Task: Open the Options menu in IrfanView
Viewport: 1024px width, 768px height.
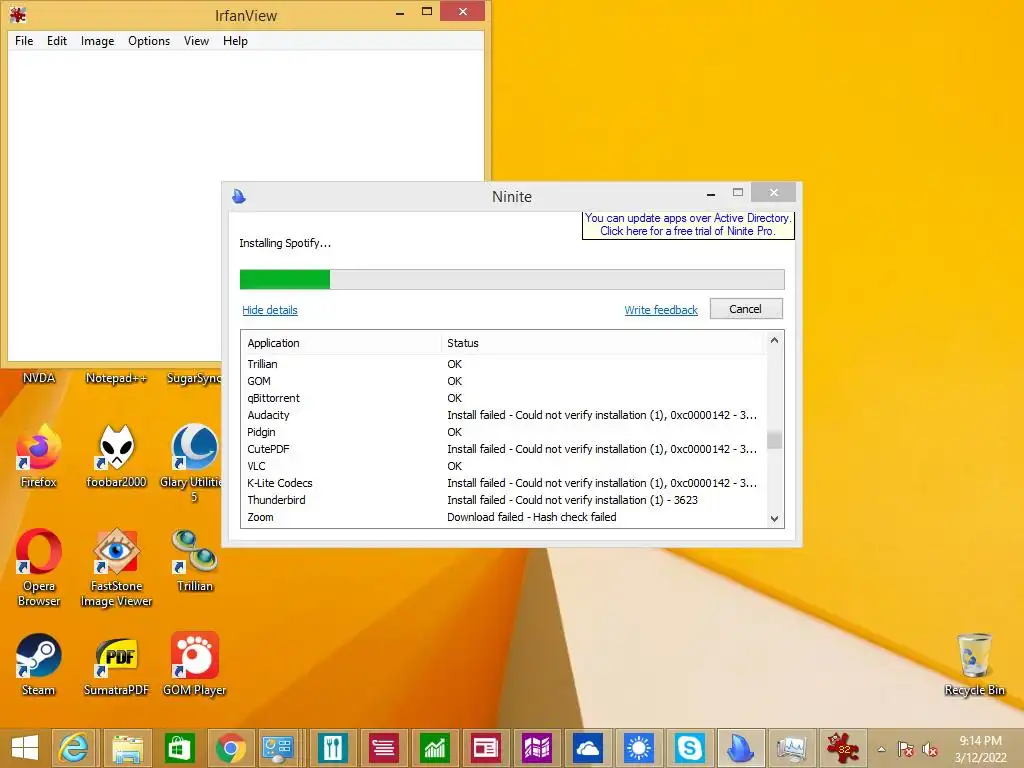Action: pyautogui.click(x=149, y=40)
